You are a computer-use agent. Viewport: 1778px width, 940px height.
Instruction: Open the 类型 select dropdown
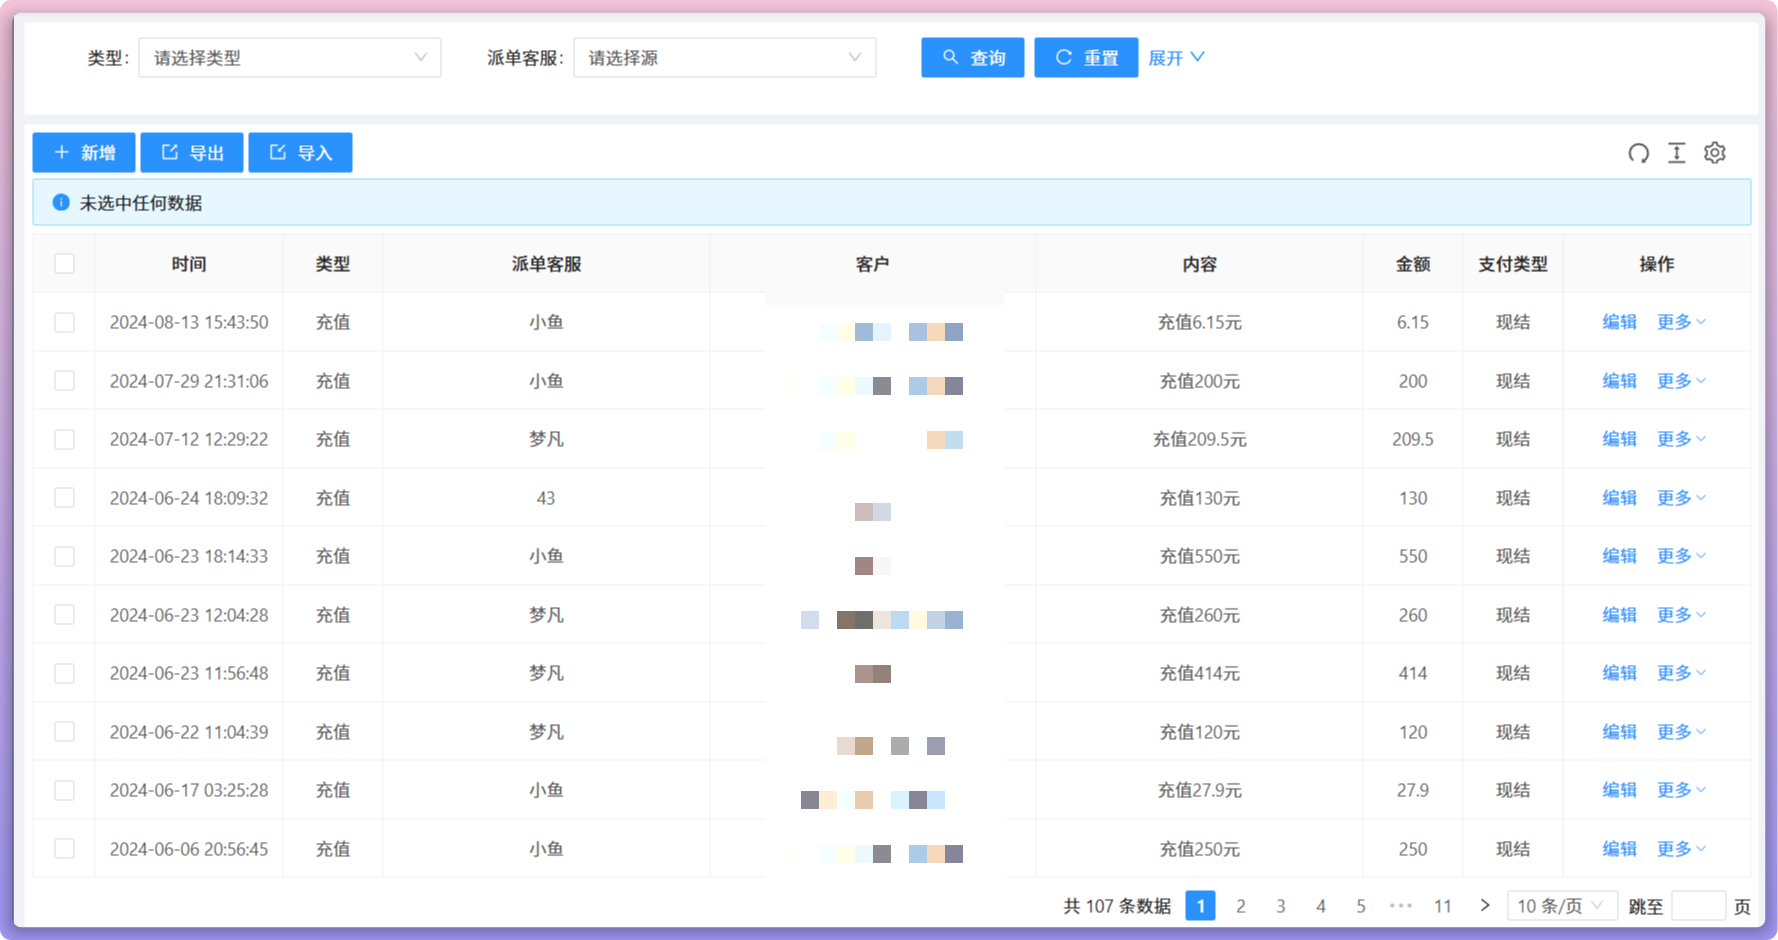tap(290, 58)
